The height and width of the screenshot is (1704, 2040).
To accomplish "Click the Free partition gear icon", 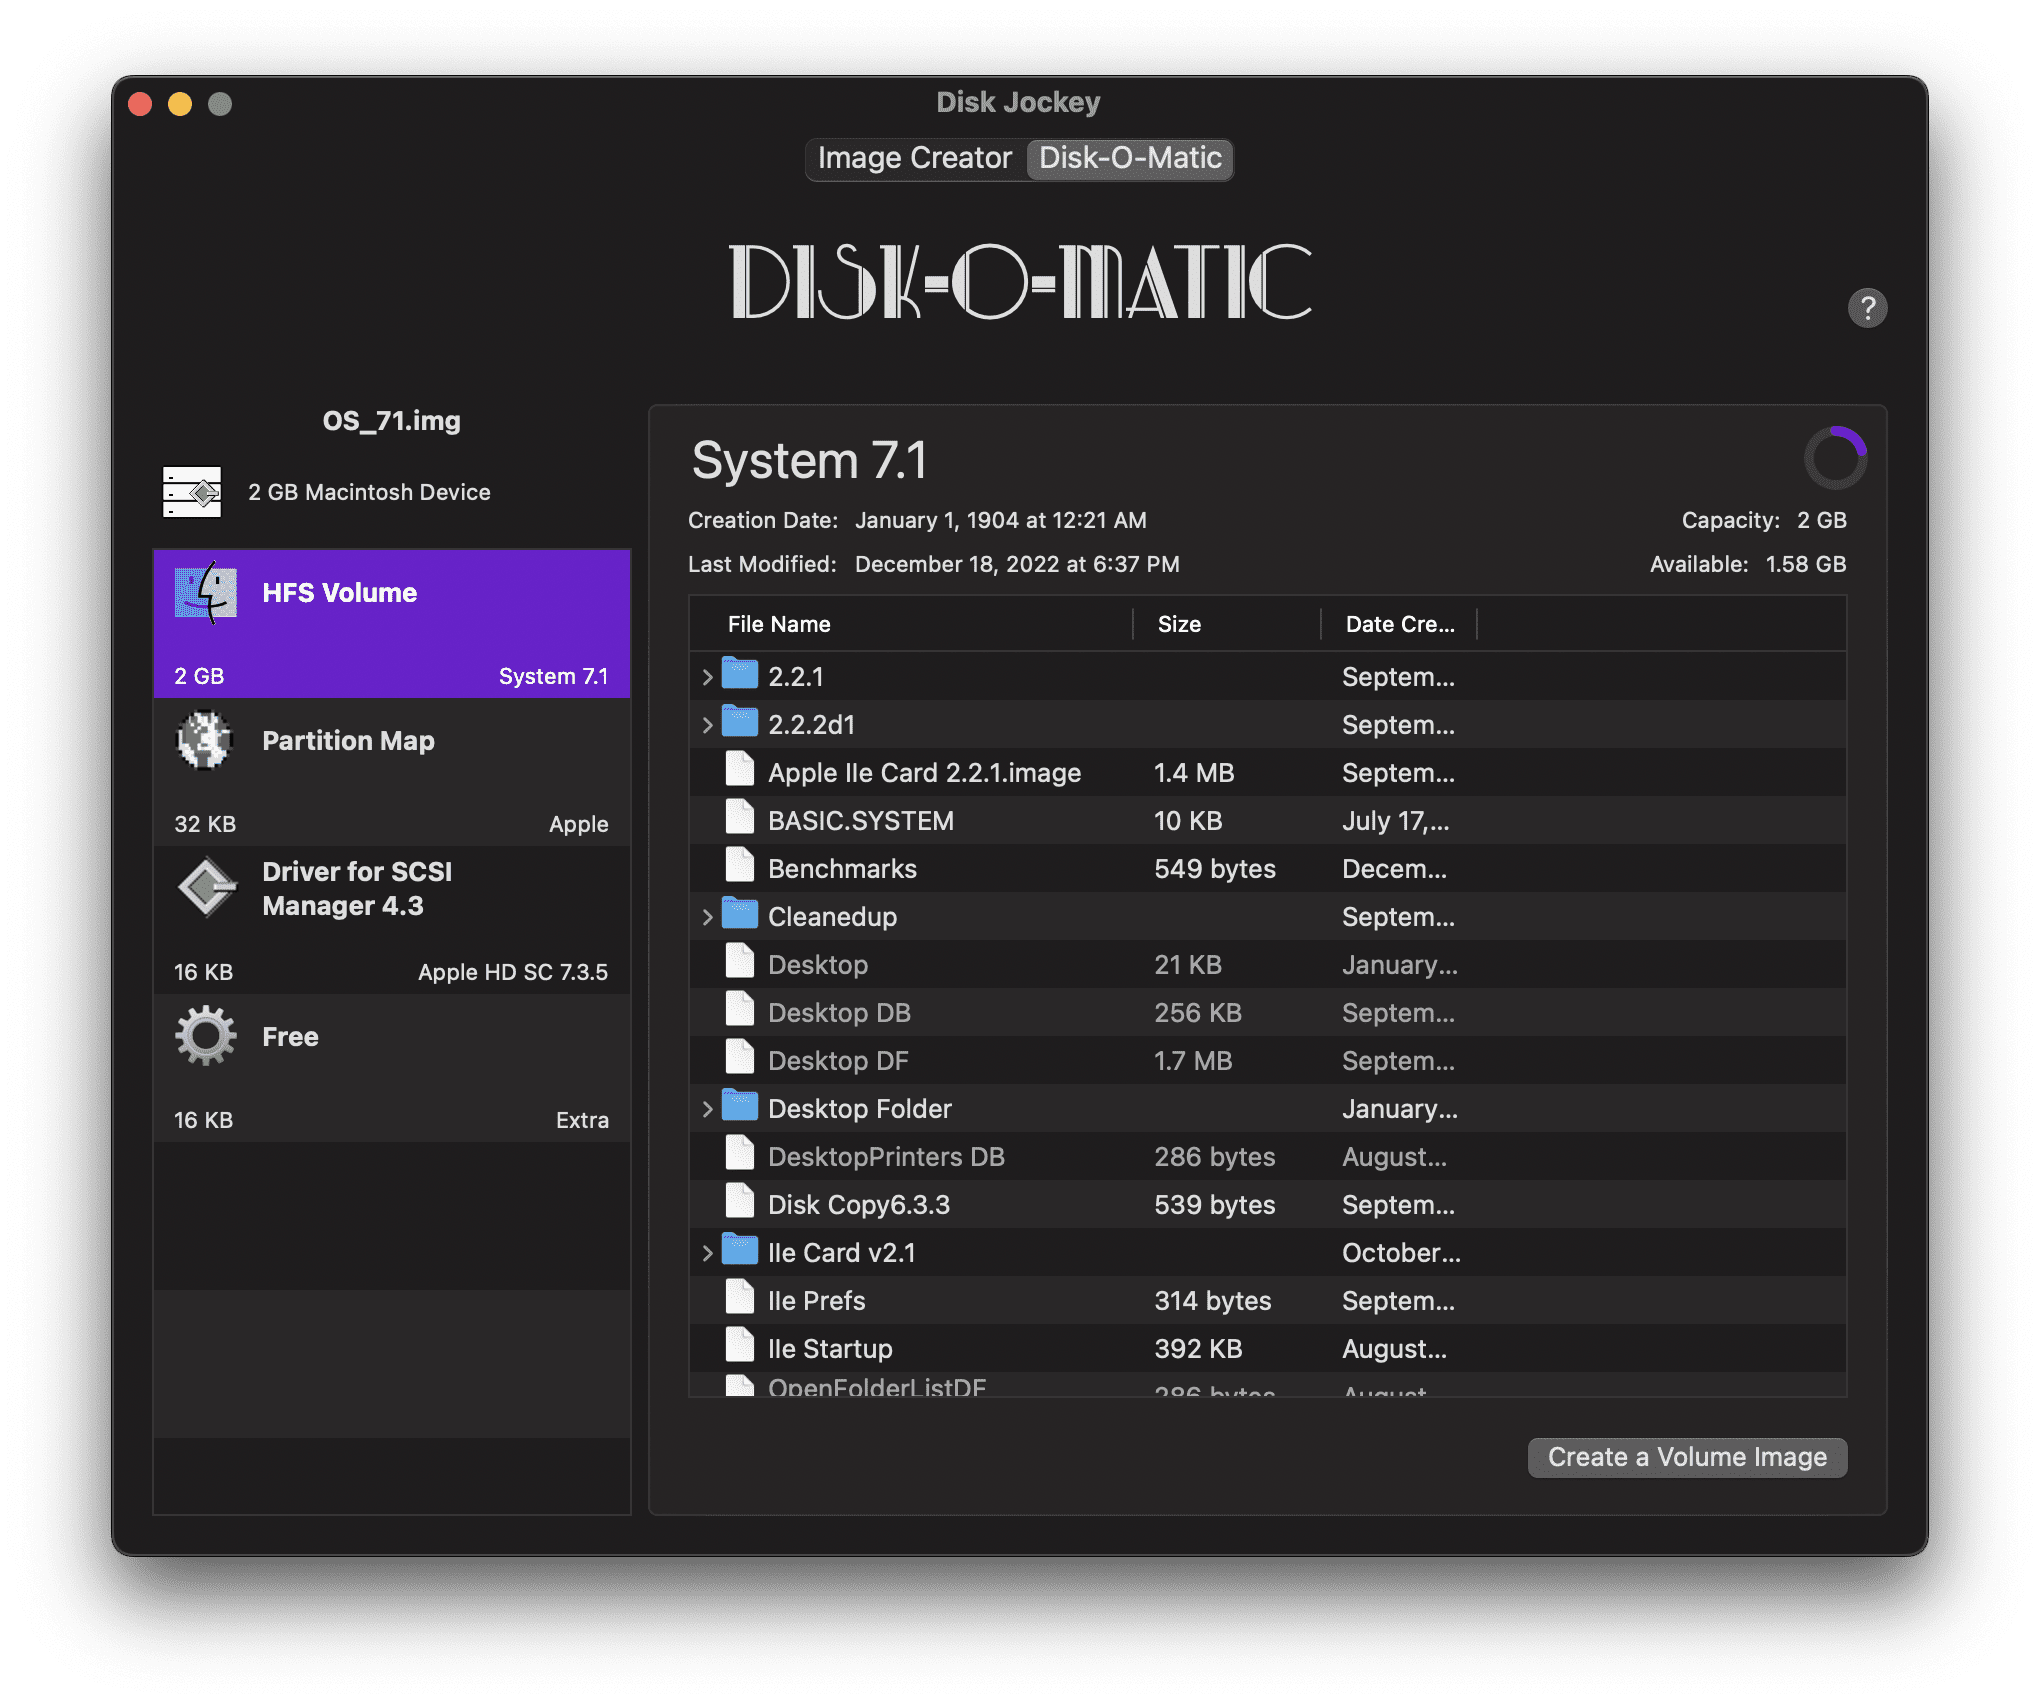I will point(206,1036).
